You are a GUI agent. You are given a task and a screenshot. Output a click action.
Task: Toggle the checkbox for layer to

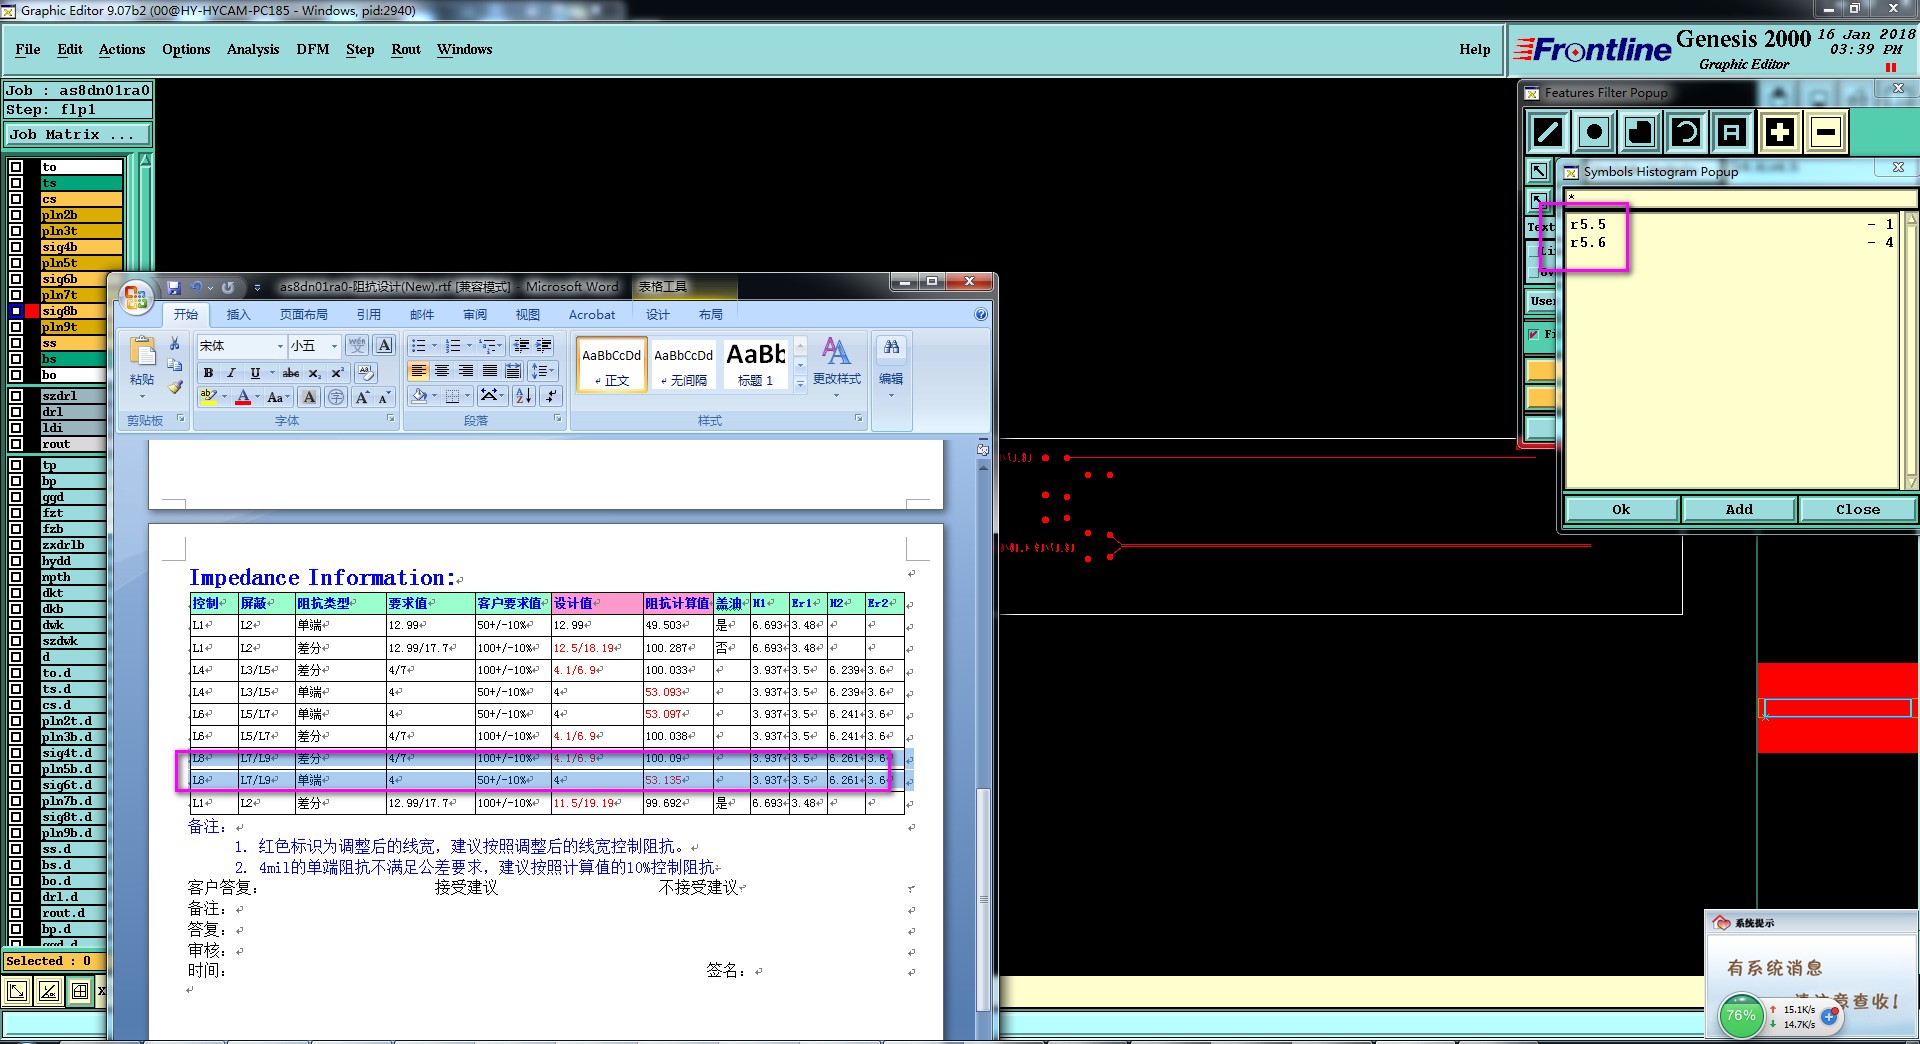pos(16,167)
